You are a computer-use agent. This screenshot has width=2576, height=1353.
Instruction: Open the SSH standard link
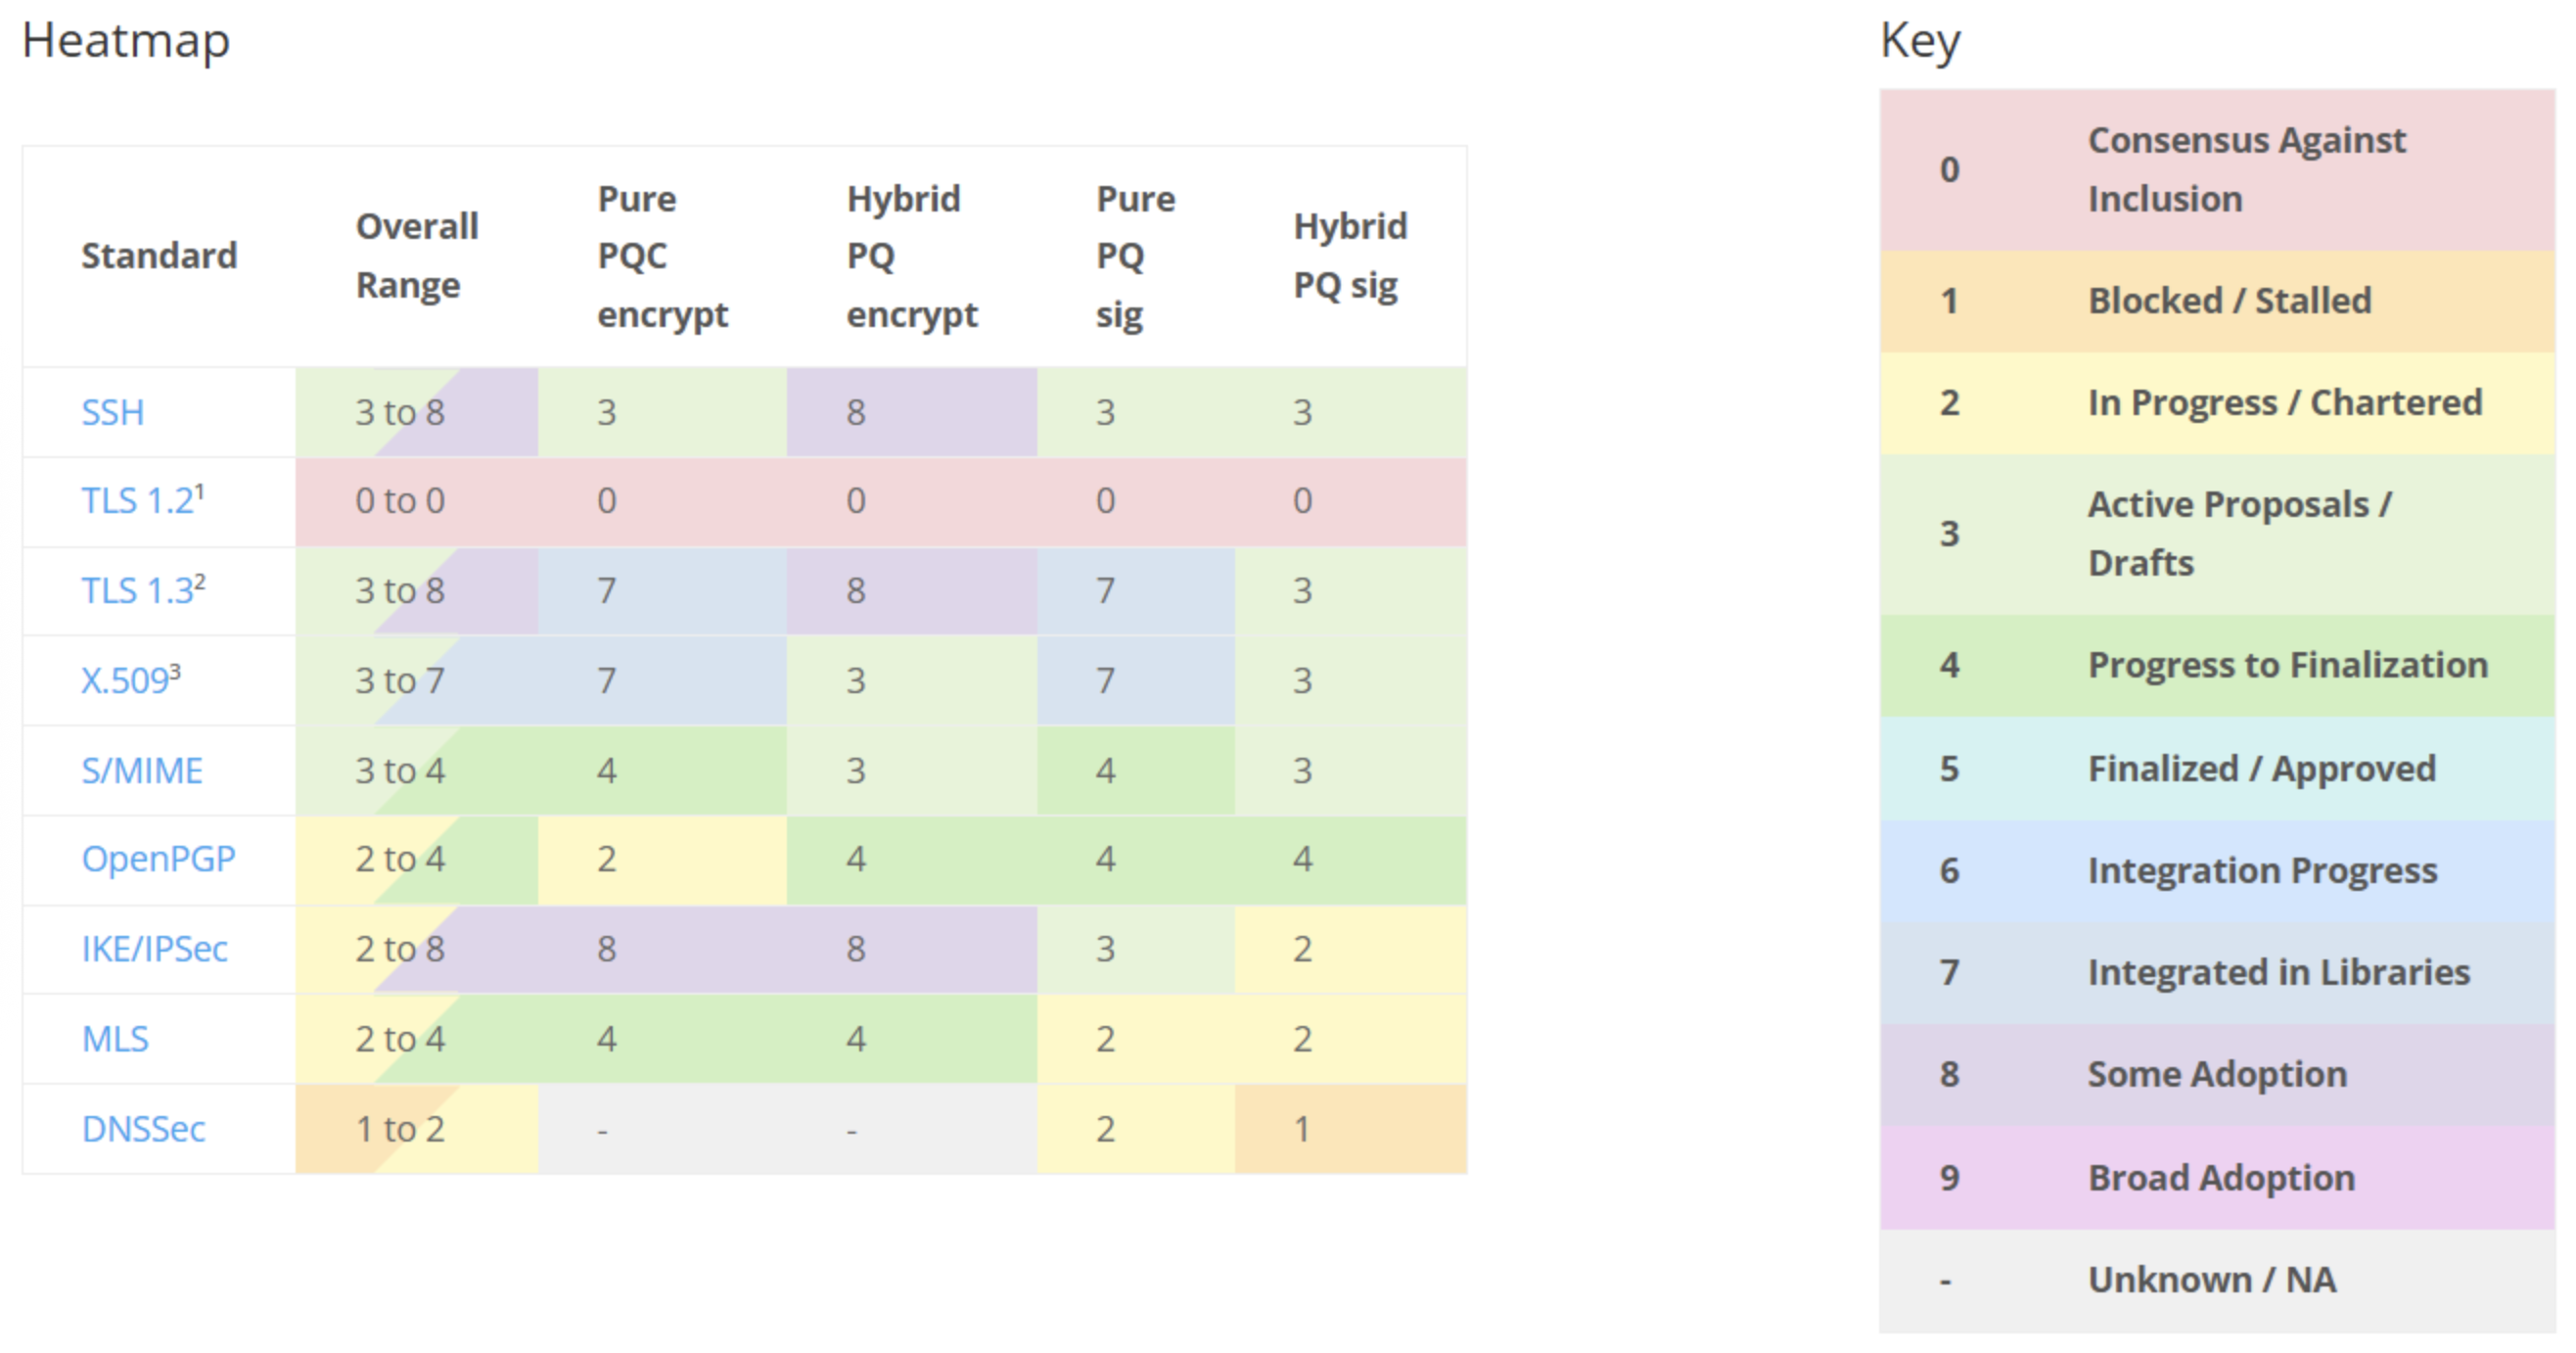point(112,412)
